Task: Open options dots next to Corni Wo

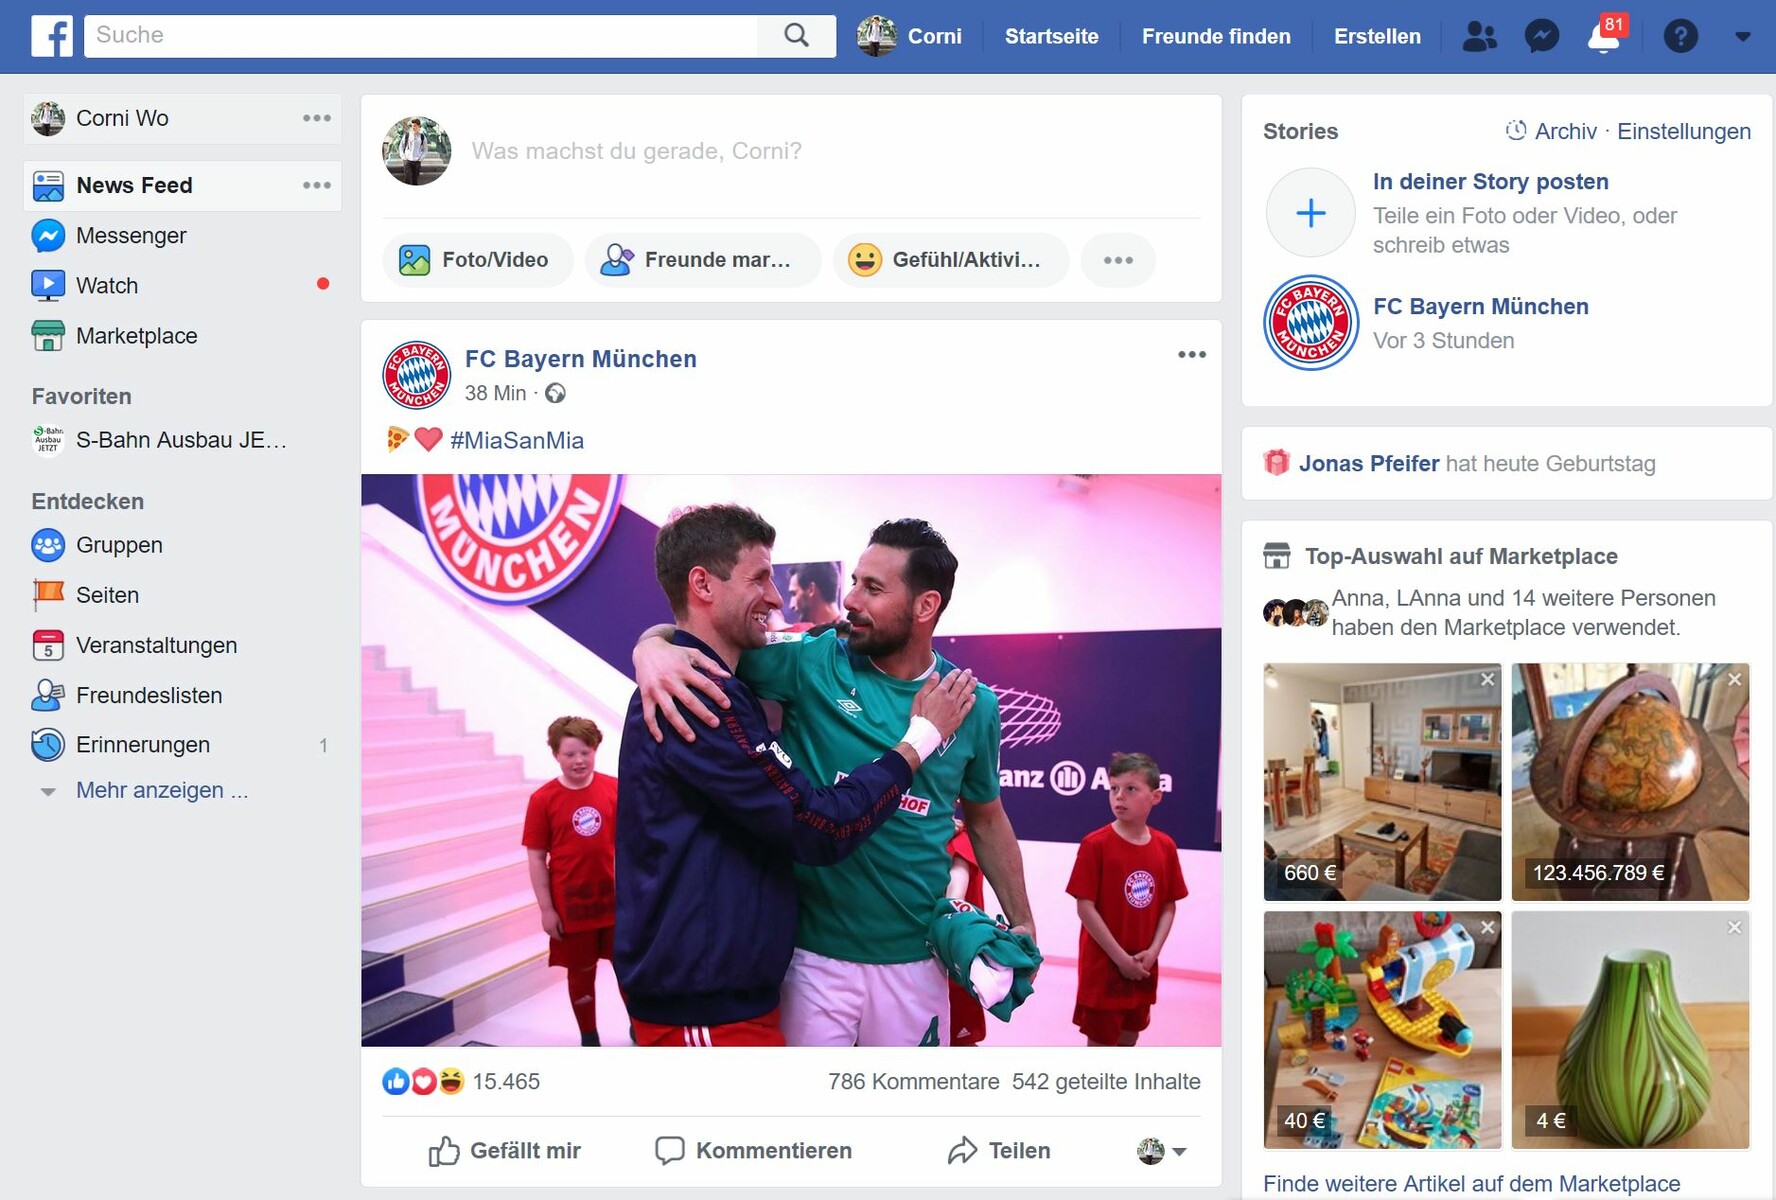Action: [317, 118]
